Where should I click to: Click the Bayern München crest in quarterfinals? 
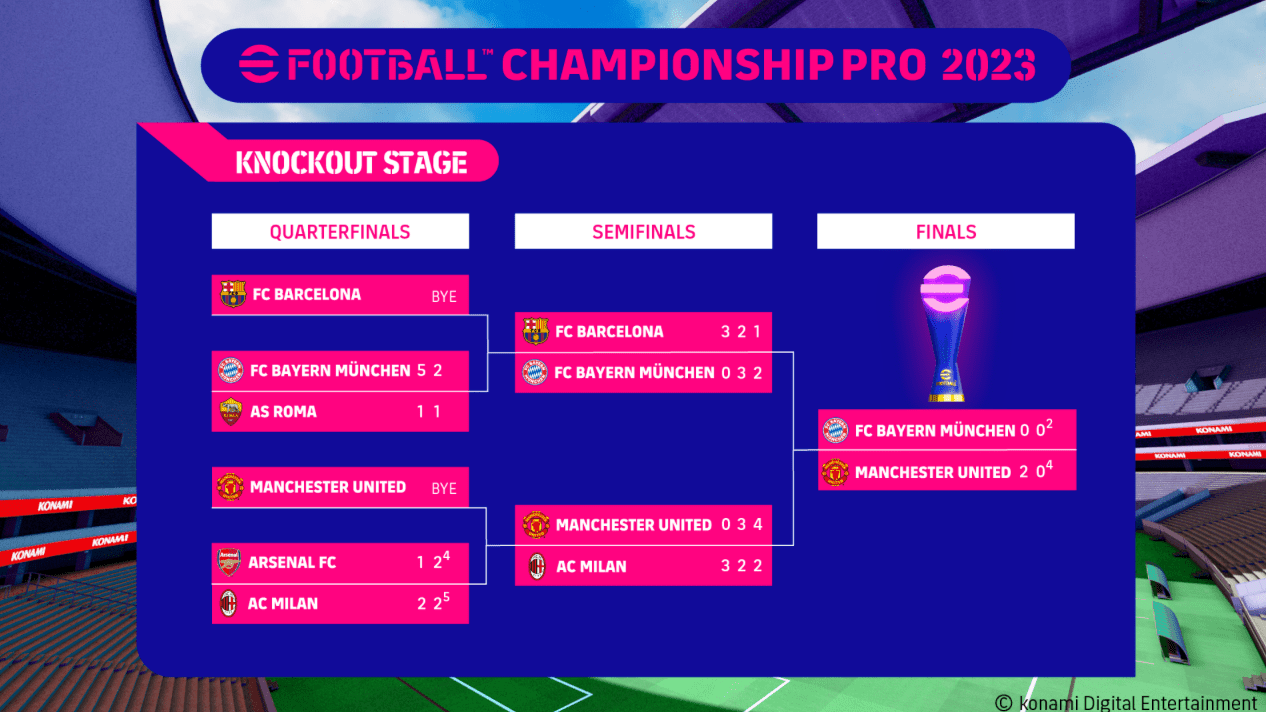[x=231, y=371]
